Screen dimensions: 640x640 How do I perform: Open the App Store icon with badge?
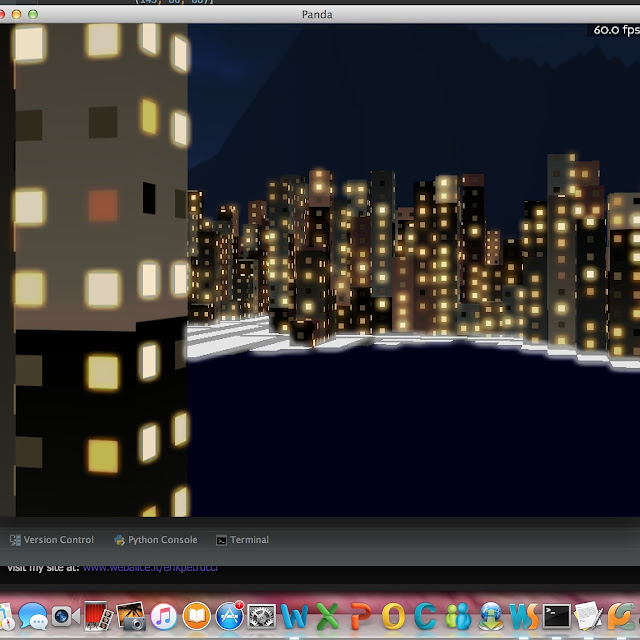(229, 616)
